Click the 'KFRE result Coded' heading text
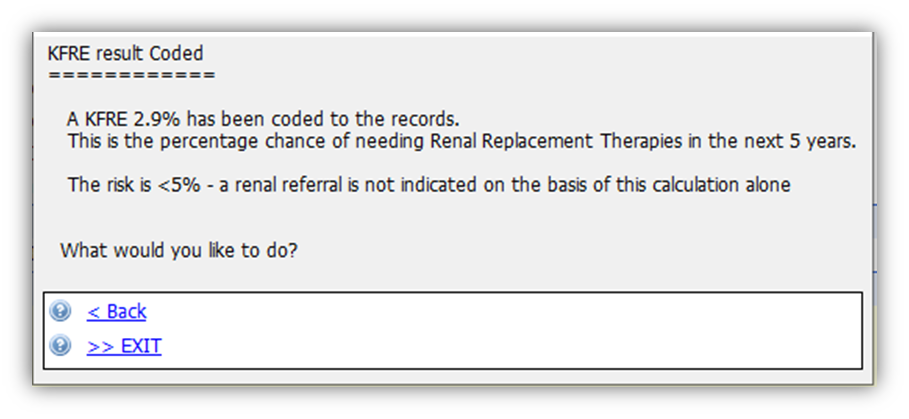909x419 pixels. pos(125,54)
